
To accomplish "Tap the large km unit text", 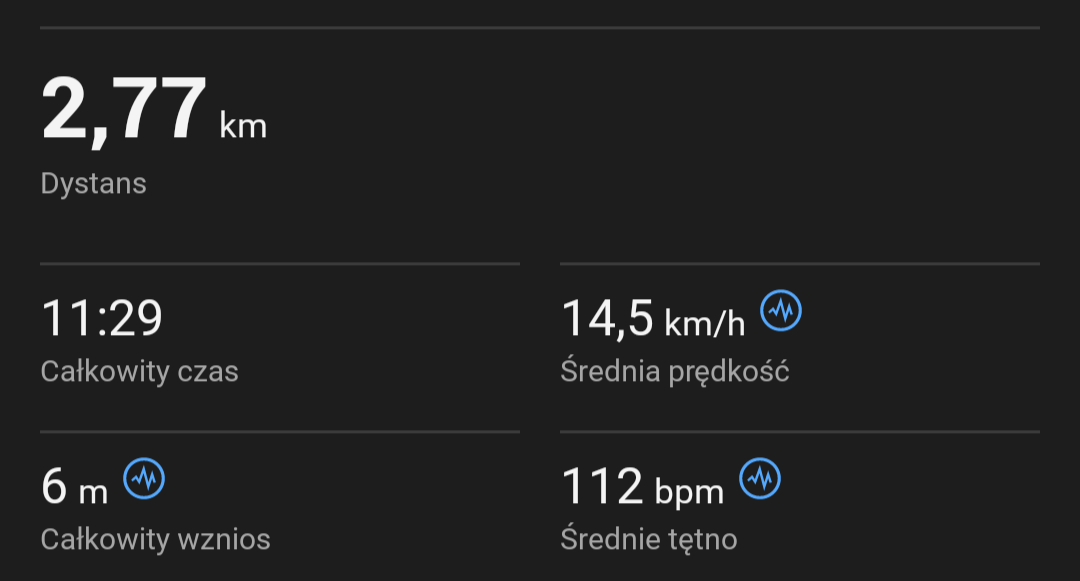I will [x=243, y=127].
